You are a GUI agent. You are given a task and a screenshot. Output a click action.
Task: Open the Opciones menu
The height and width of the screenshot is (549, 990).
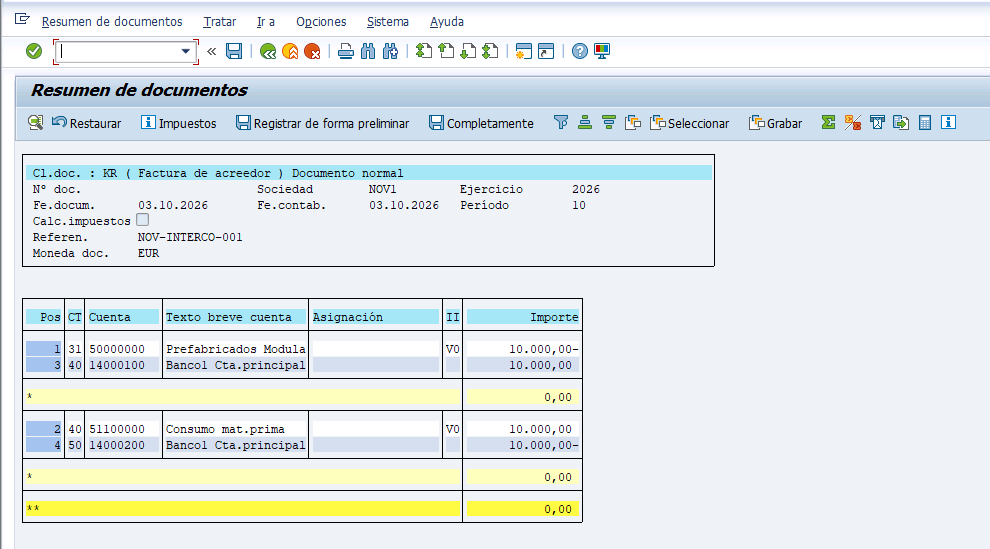tap(321, 21)
